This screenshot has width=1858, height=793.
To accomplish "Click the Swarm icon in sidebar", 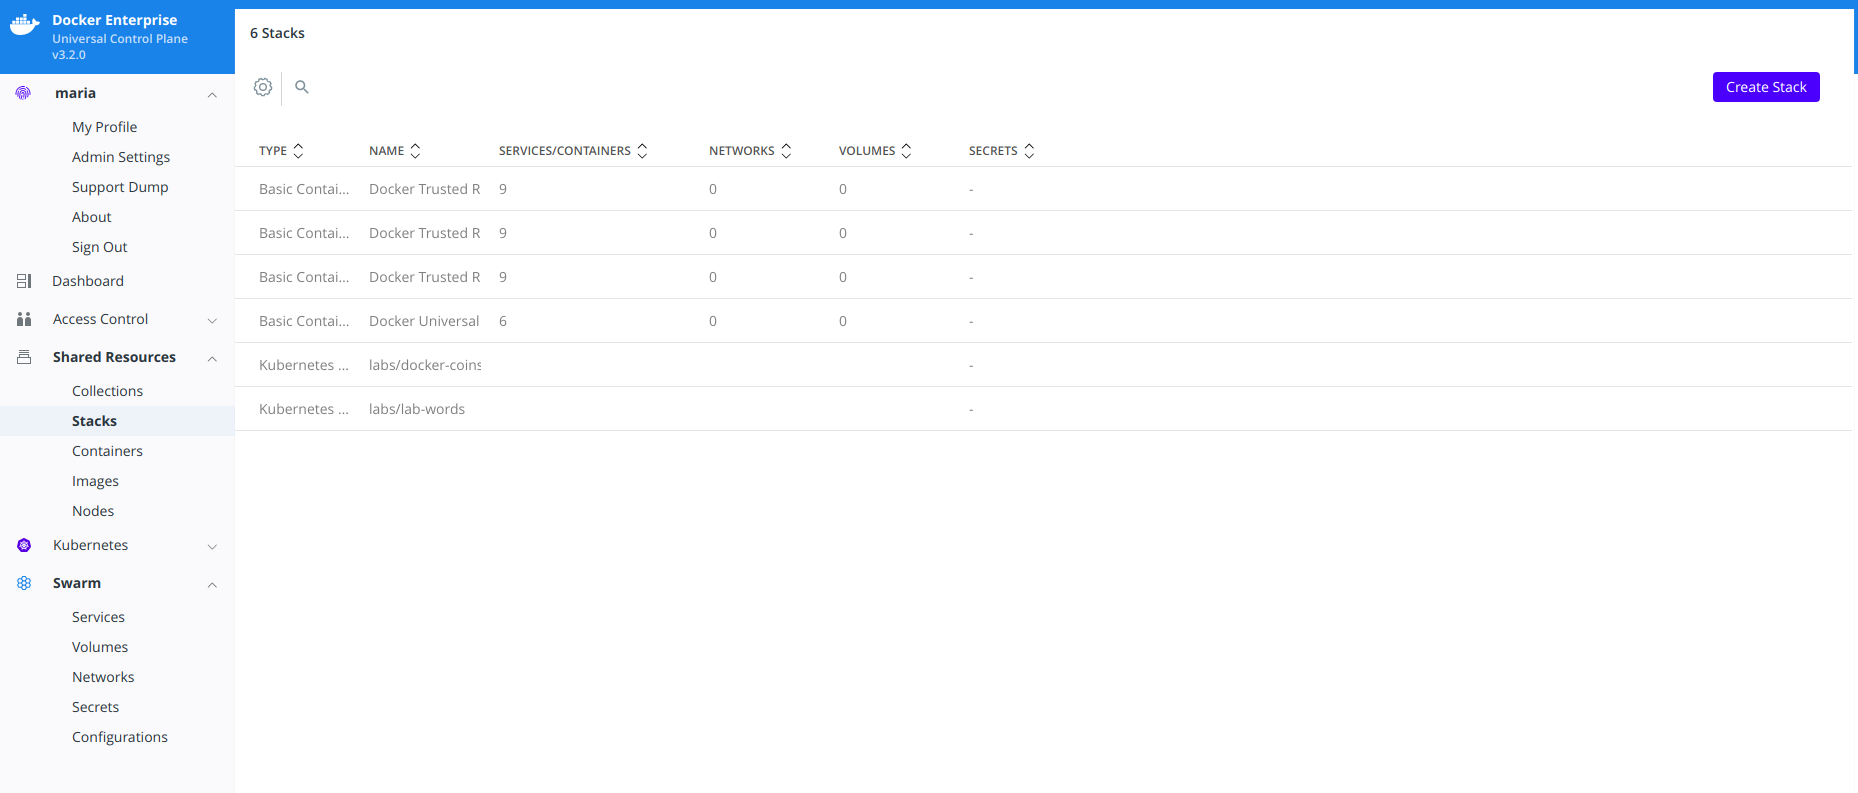I will click(x=24, y=583).
